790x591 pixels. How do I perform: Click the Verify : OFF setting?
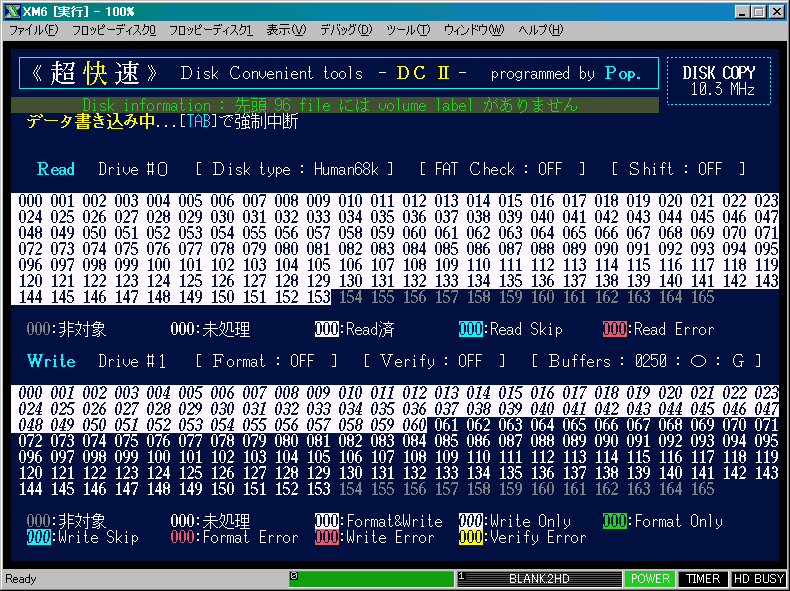point(434,361)
